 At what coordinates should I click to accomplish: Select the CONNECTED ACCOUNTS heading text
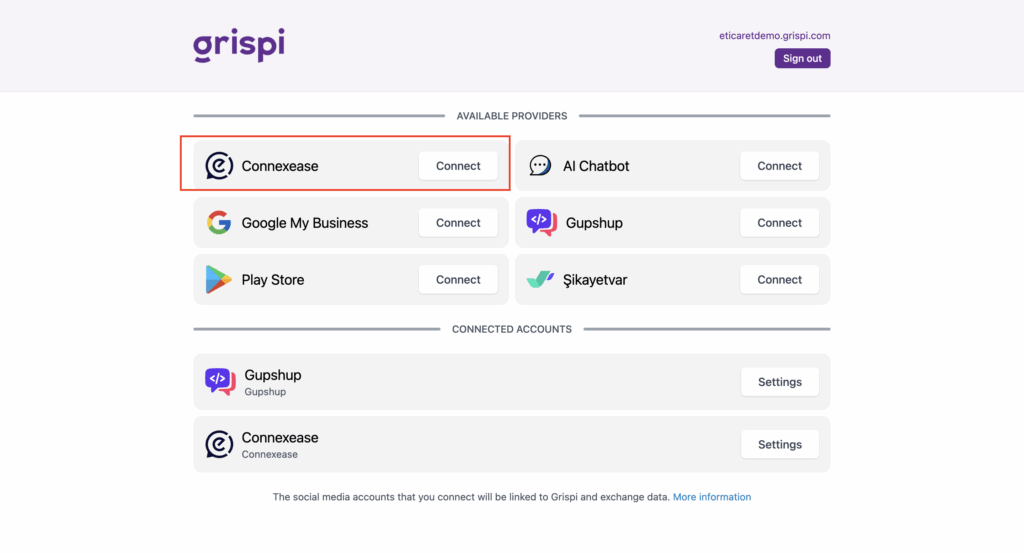512,329
